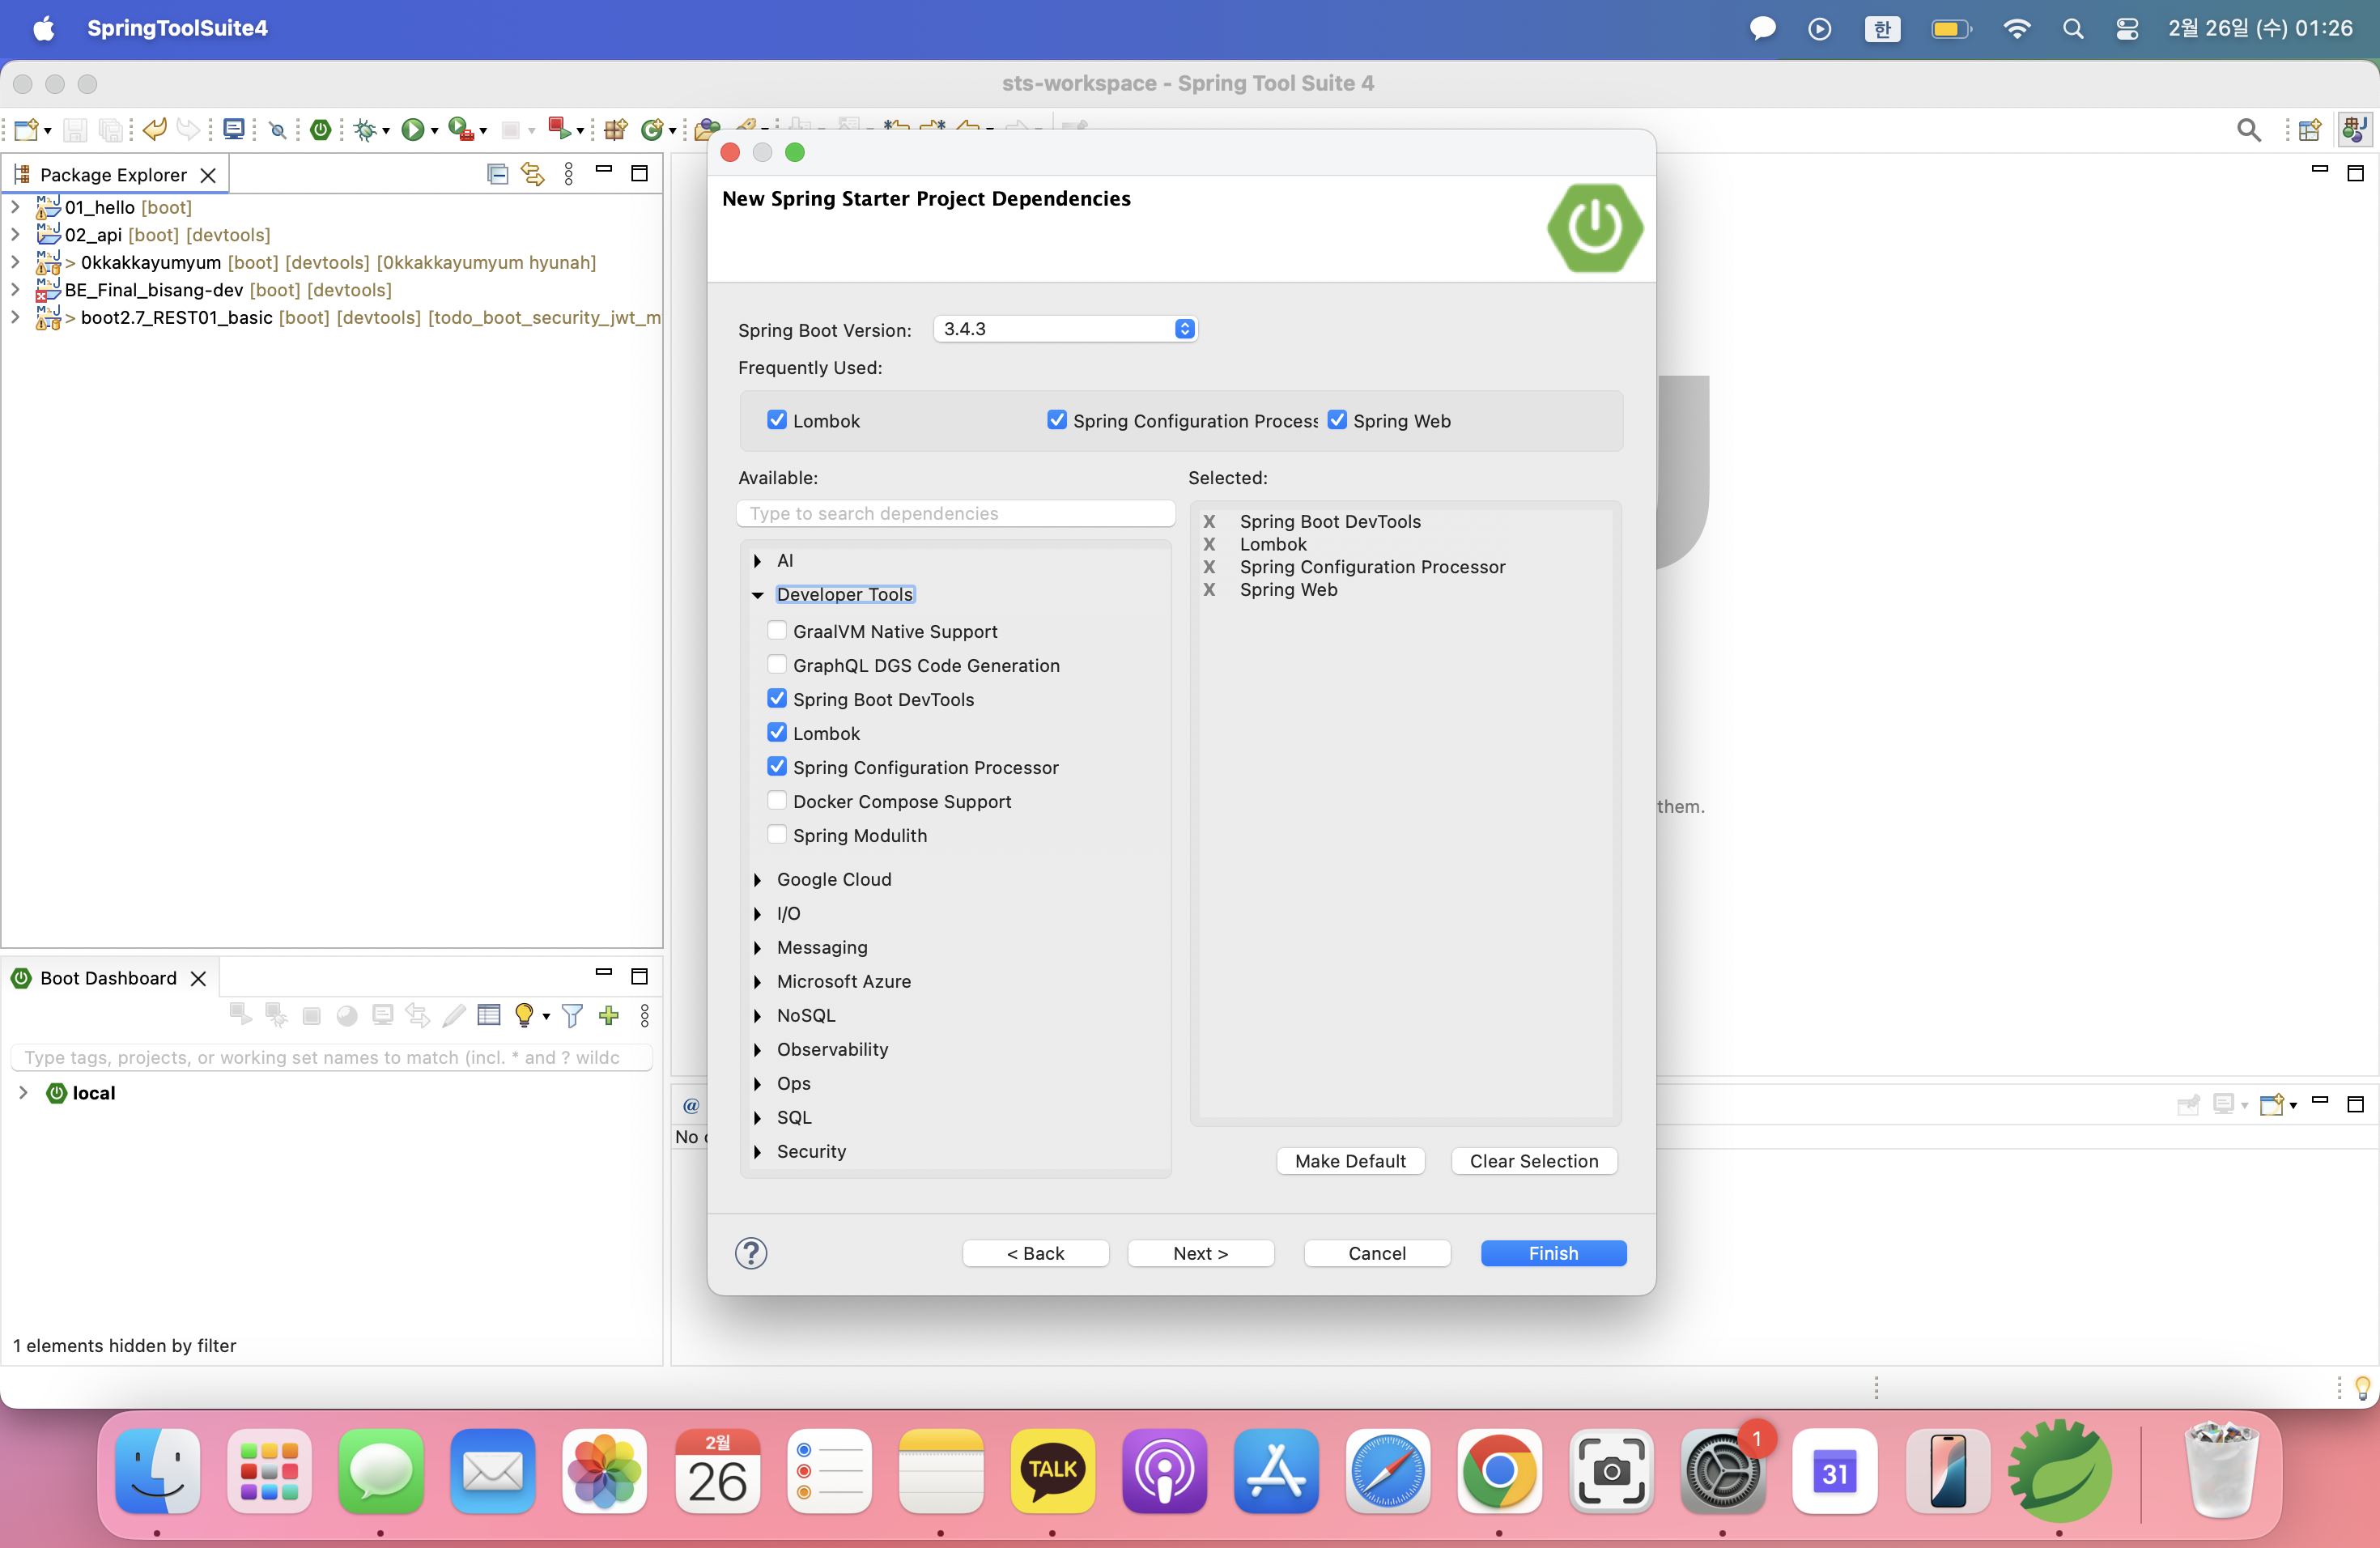The height and width of the screenshot is (1548, 2380).
Task: Open the New wizard toolbar icon
Action: 27,130
